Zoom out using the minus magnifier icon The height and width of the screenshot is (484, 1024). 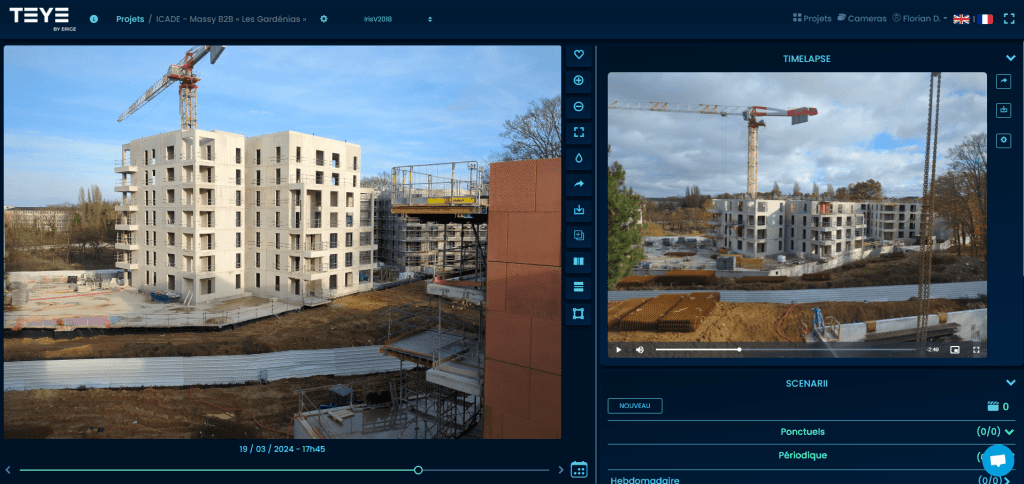click(x=578, y=107)
